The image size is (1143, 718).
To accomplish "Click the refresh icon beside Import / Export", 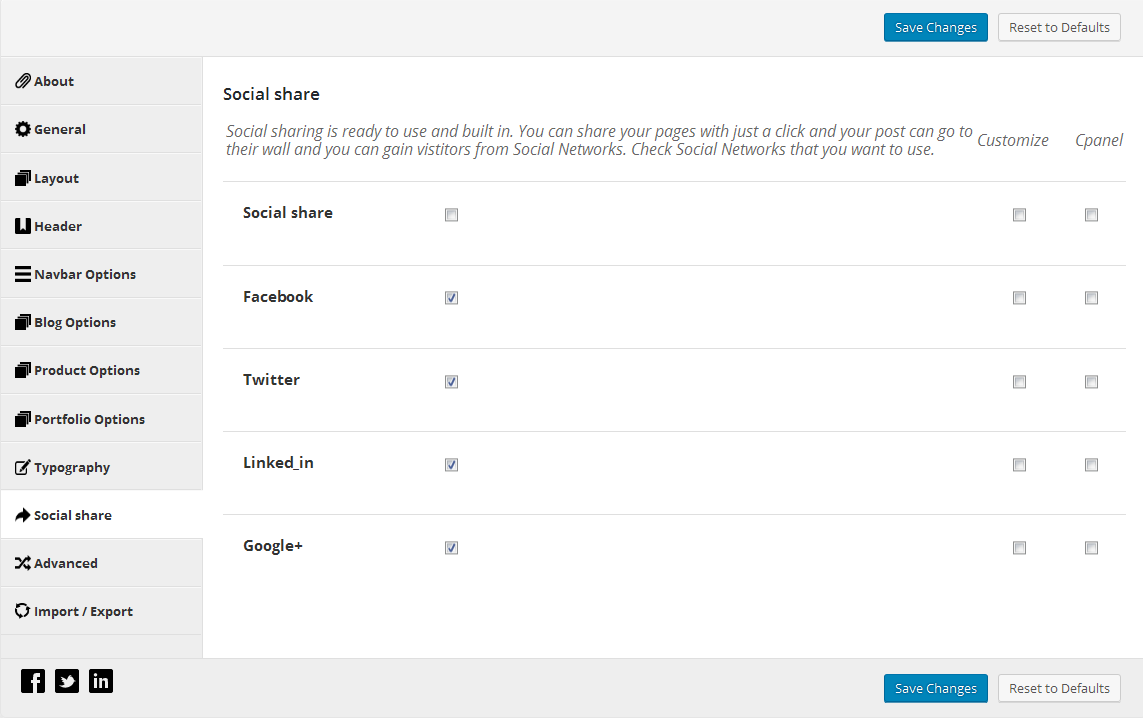I will click(23, 611).
